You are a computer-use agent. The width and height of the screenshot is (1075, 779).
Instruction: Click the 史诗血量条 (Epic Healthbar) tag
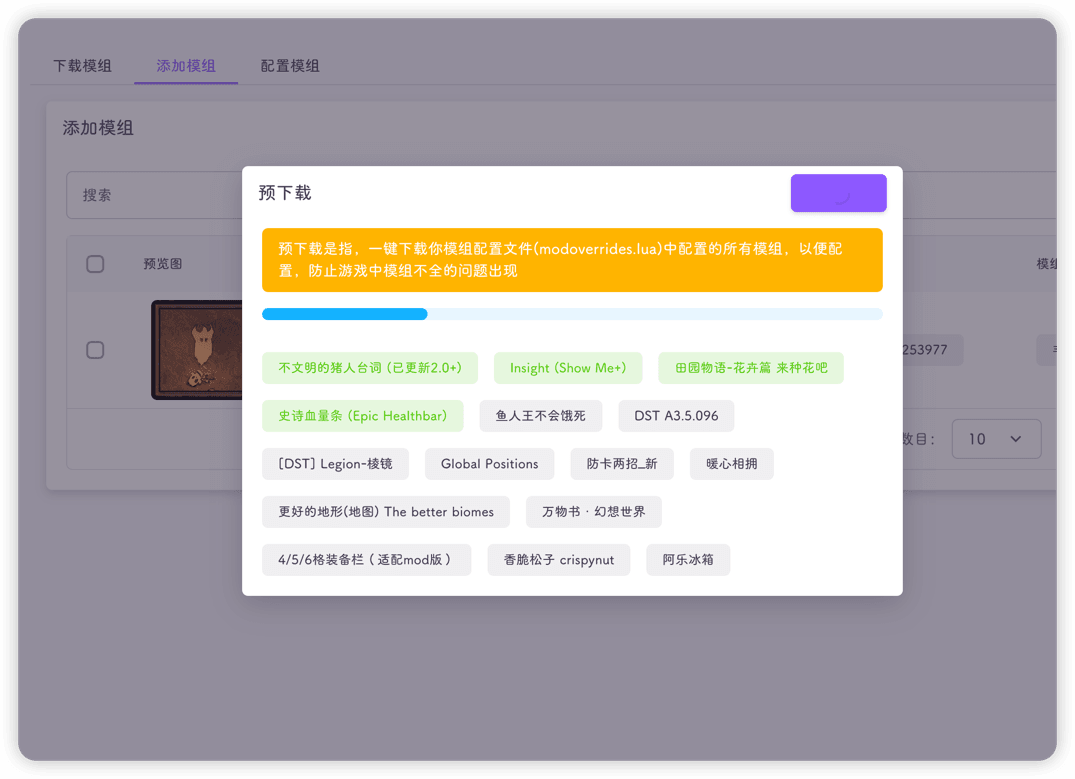(363, 416)
